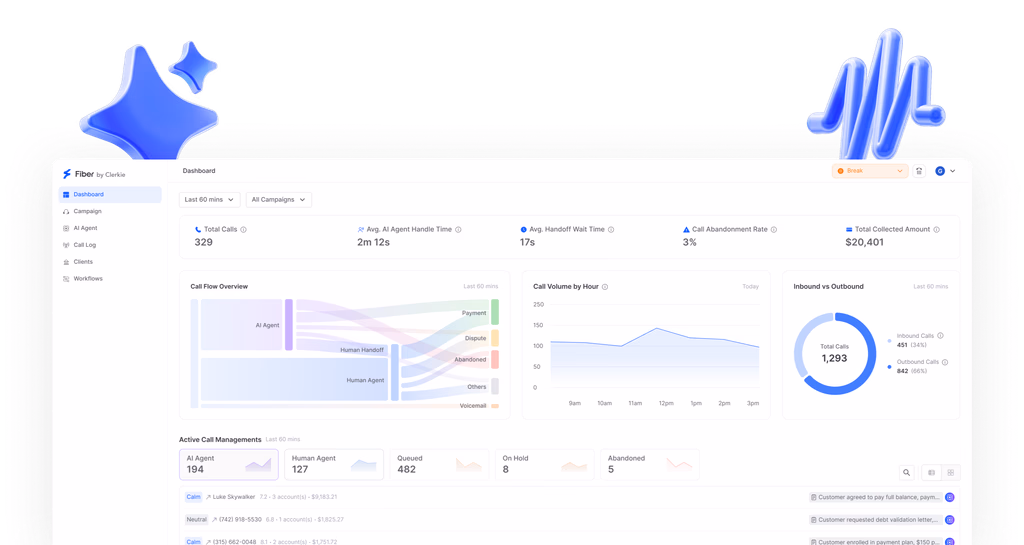
Task: Click info icon beside Avg. AI Agent Handle Time
Action: tap(458, 230)
